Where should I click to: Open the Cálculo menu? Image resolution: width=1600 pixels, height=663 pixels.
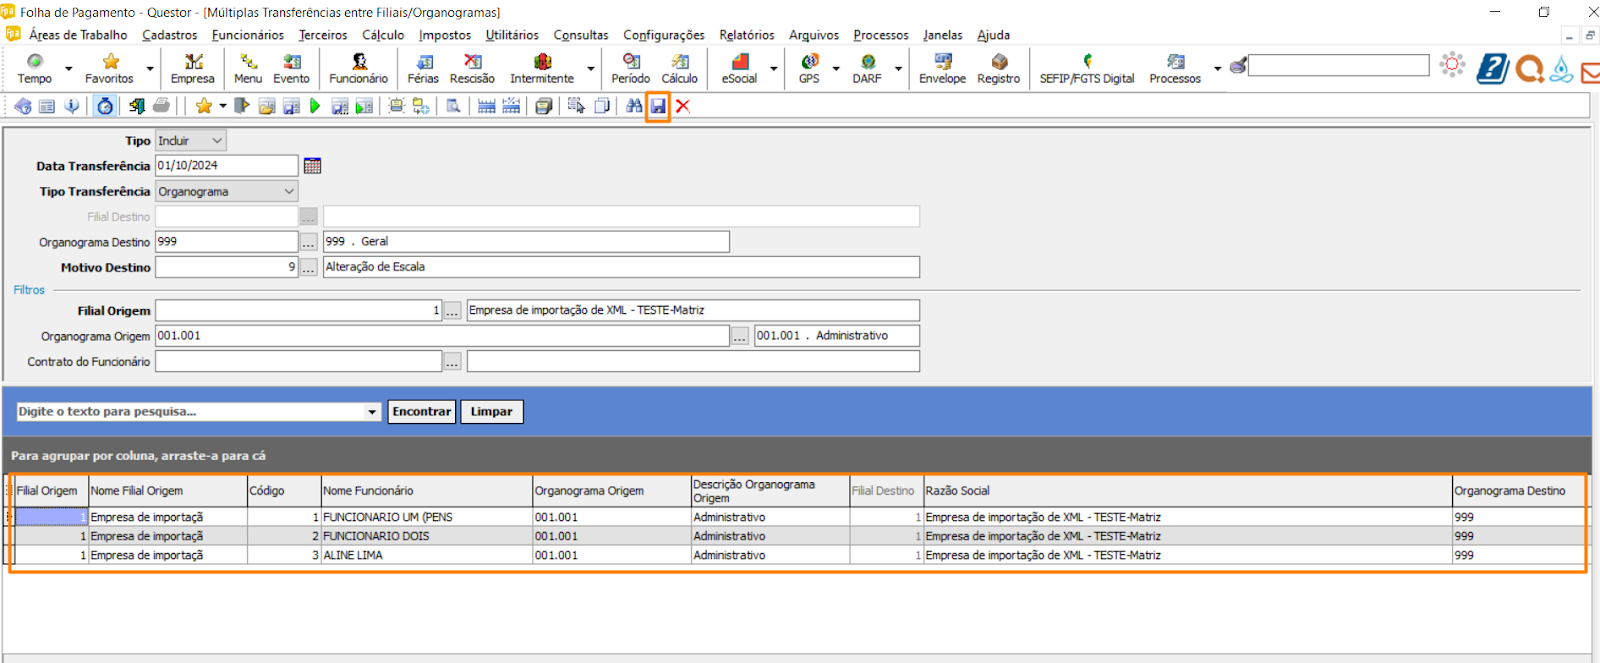point(383,35)
